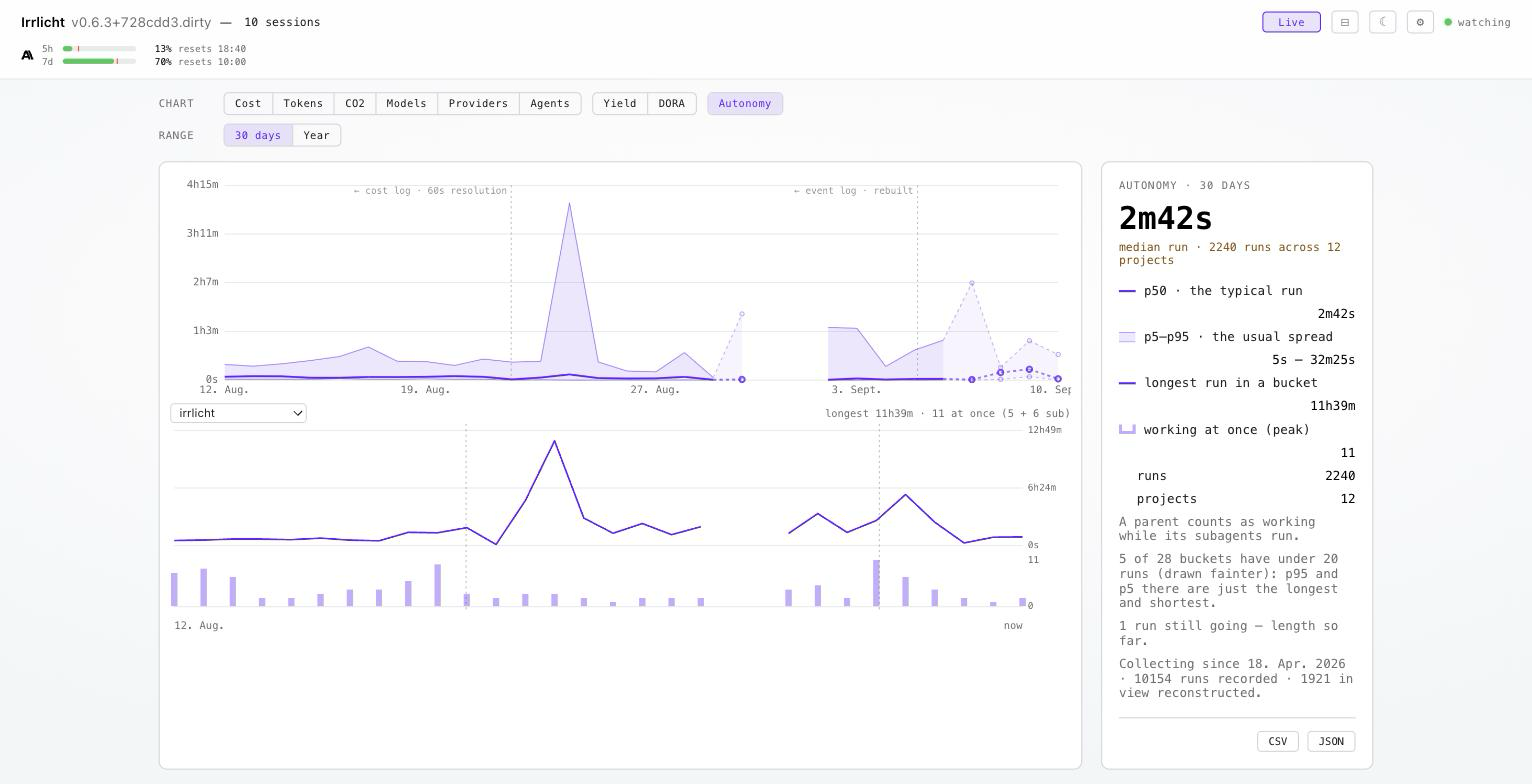This screenshot has height=784, width=1532.
Task: Switch to the Tokens chart
Action: tap(303, 104)
